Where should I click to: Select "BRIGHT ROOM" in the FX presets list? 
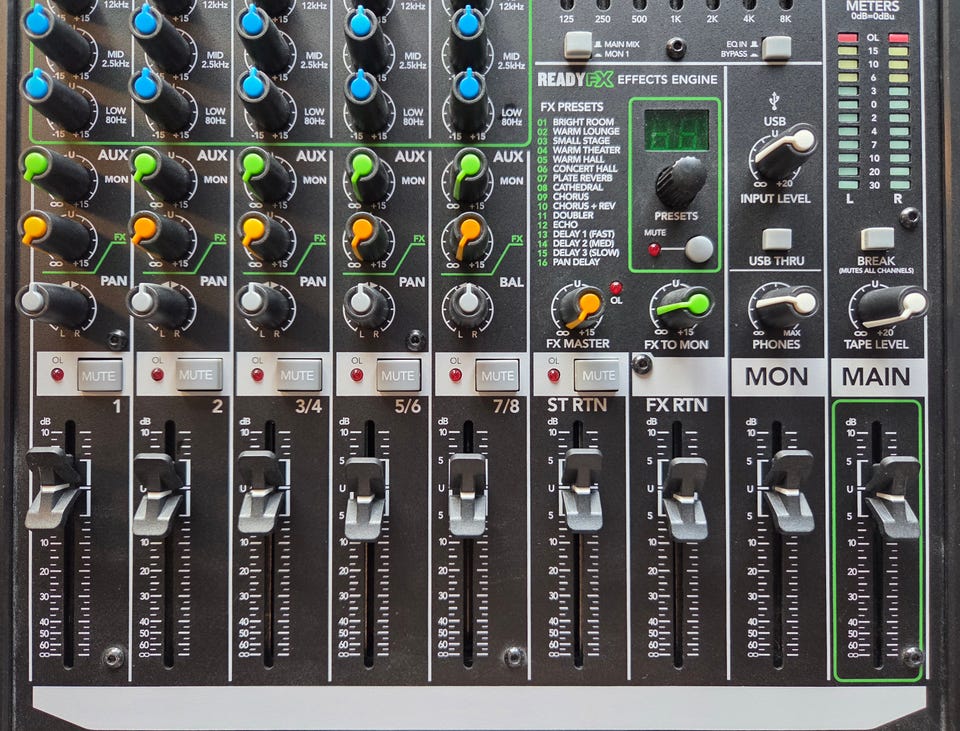(583, 122)
